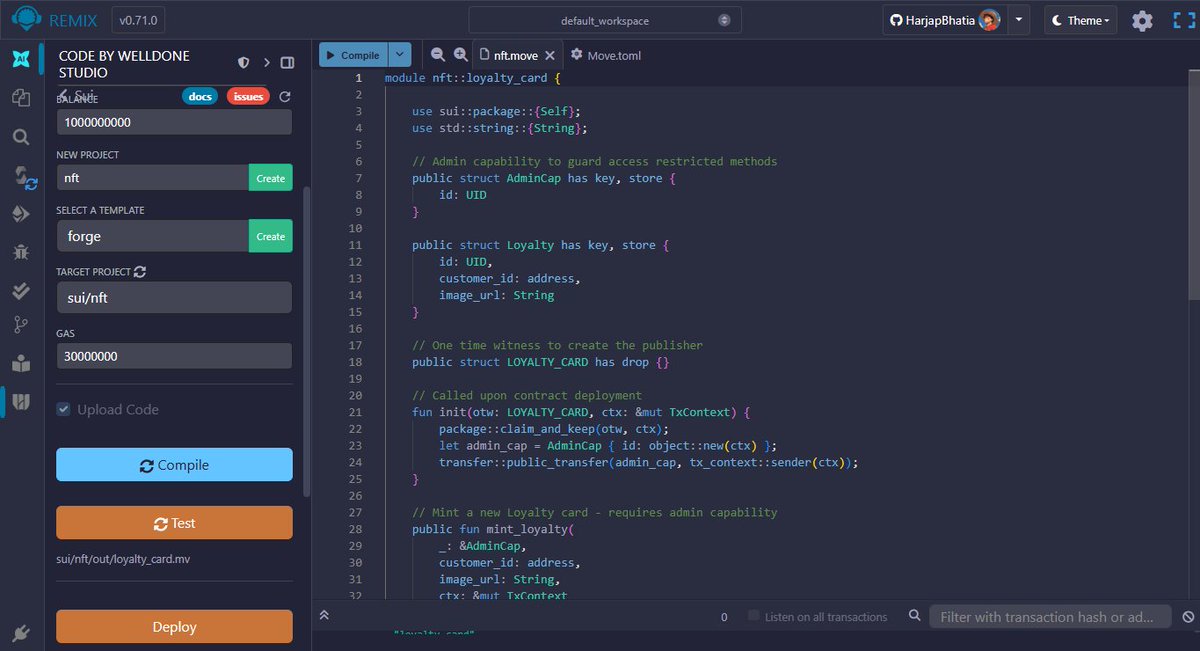Toggle the Upload Code checkbox

coord(63,409)
